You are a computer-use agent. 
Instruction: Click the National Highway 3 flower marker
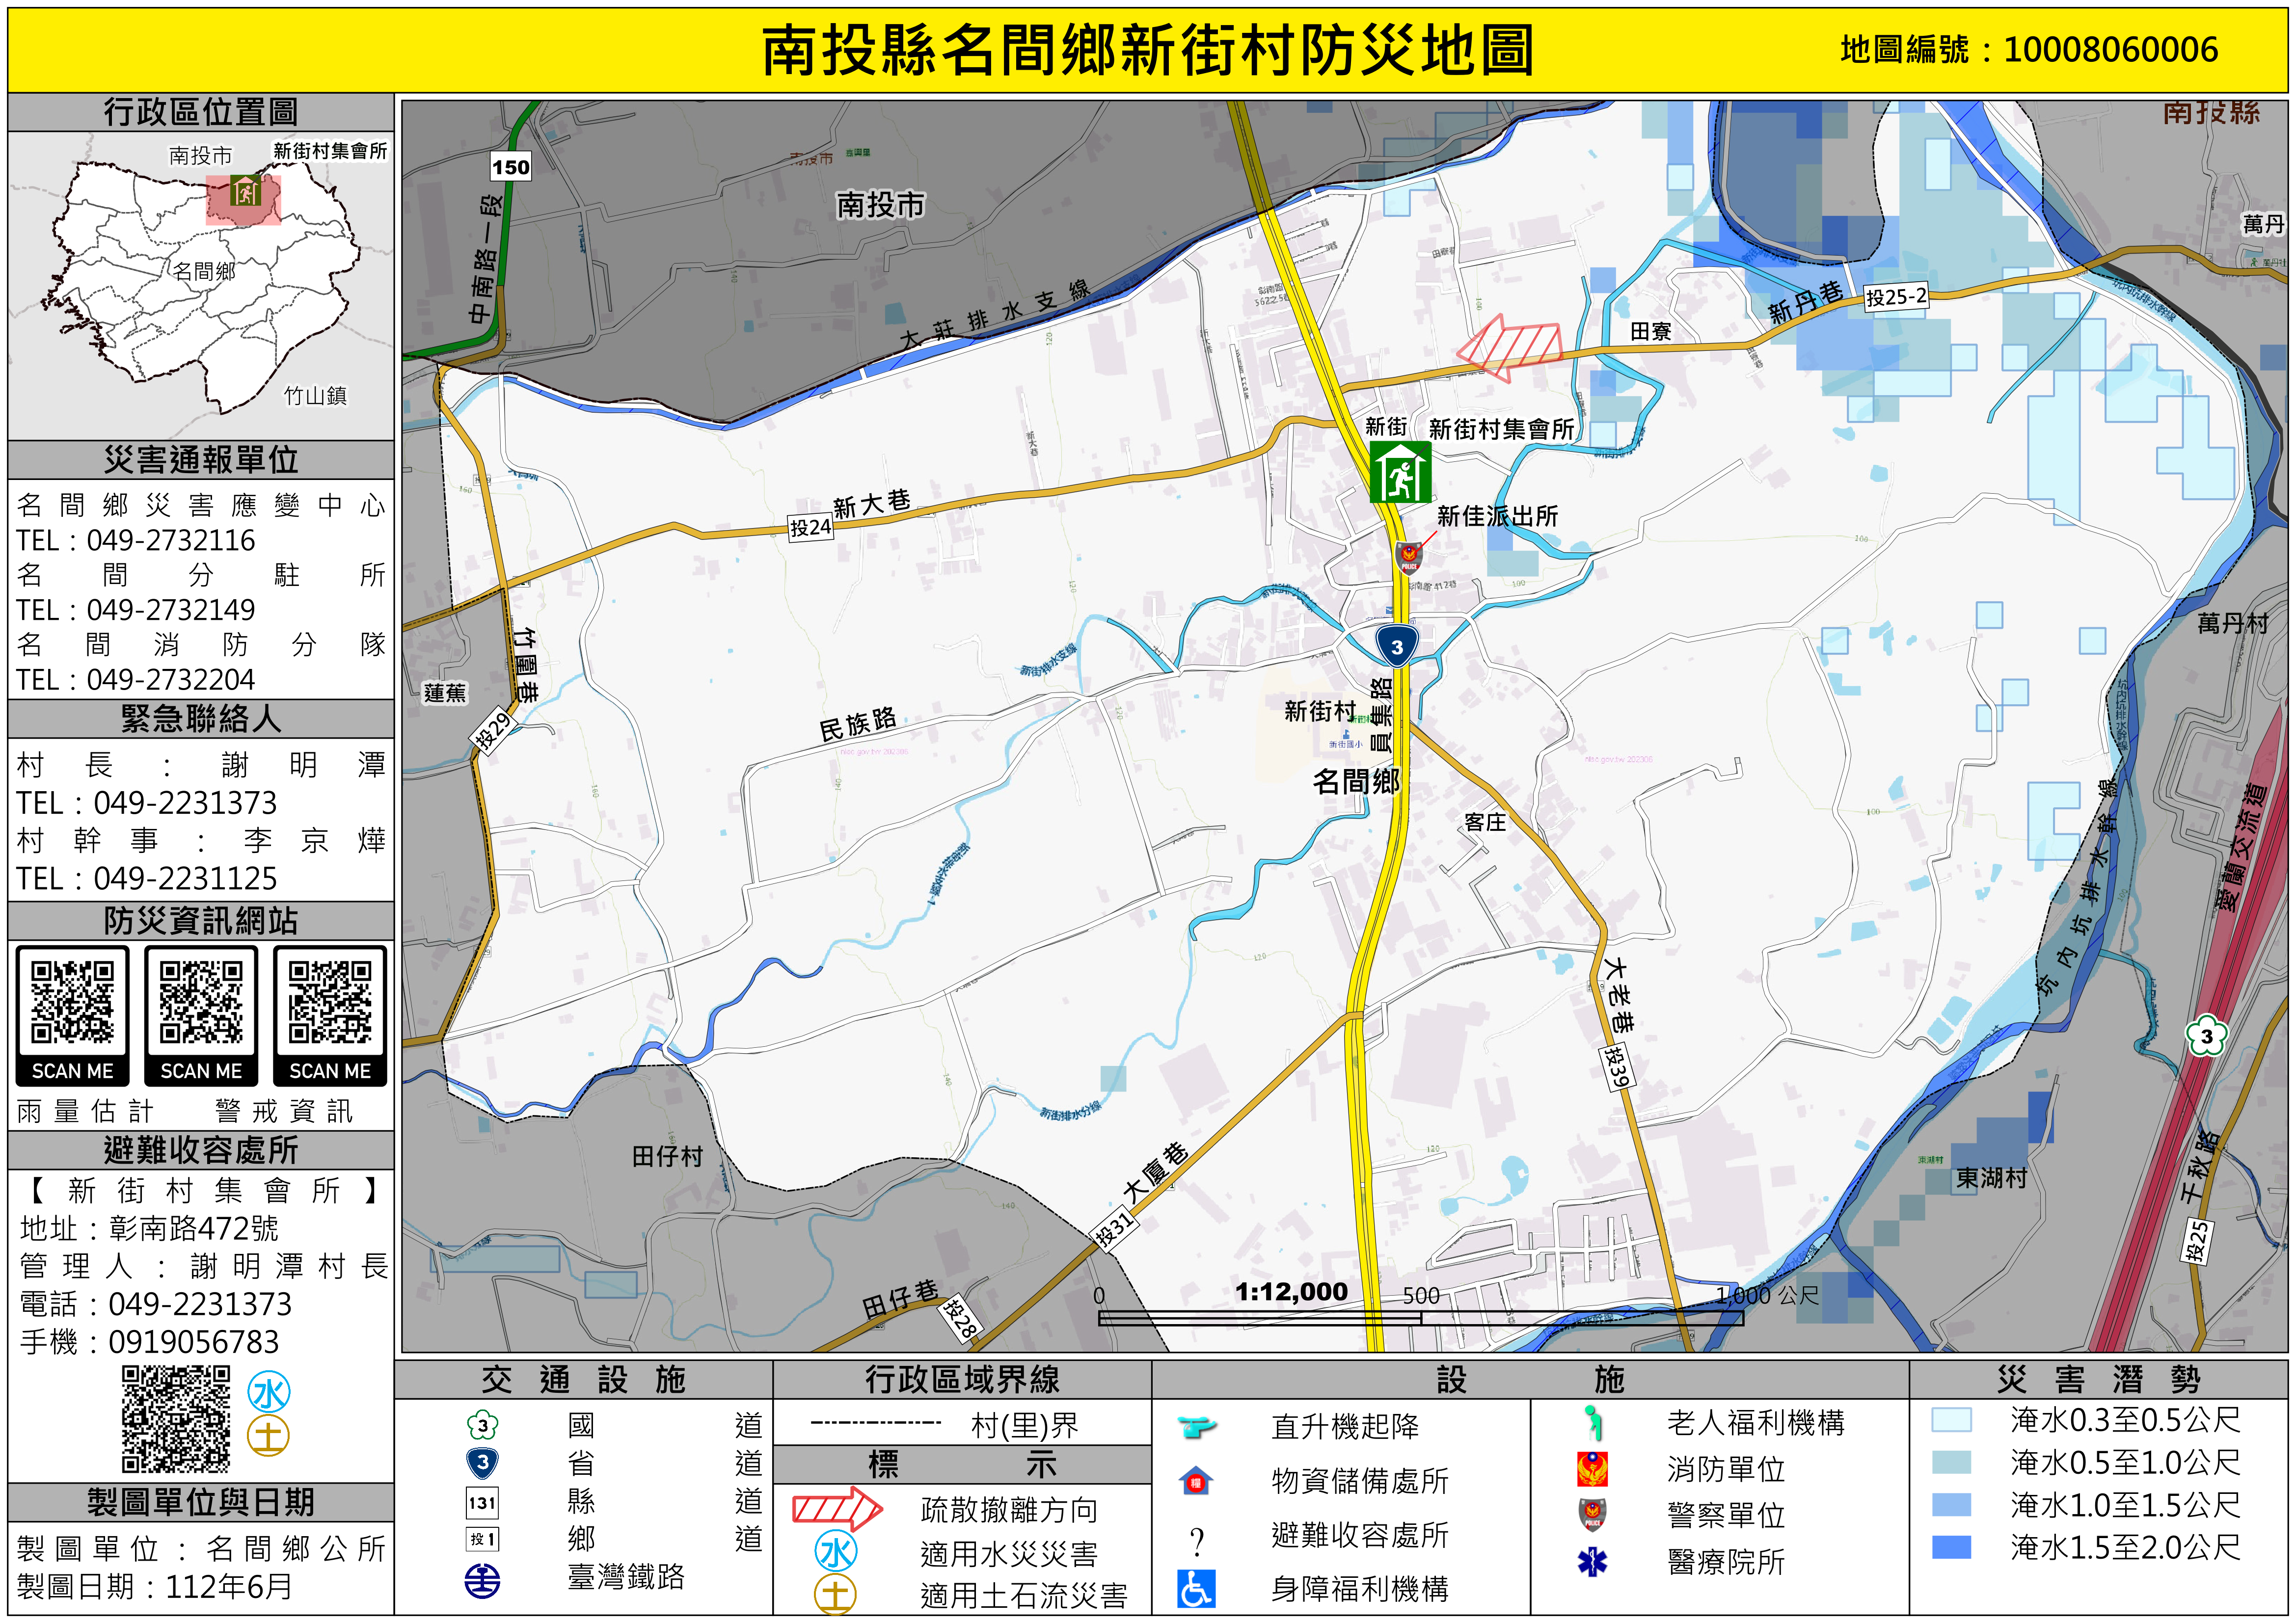(2206, 1036)
